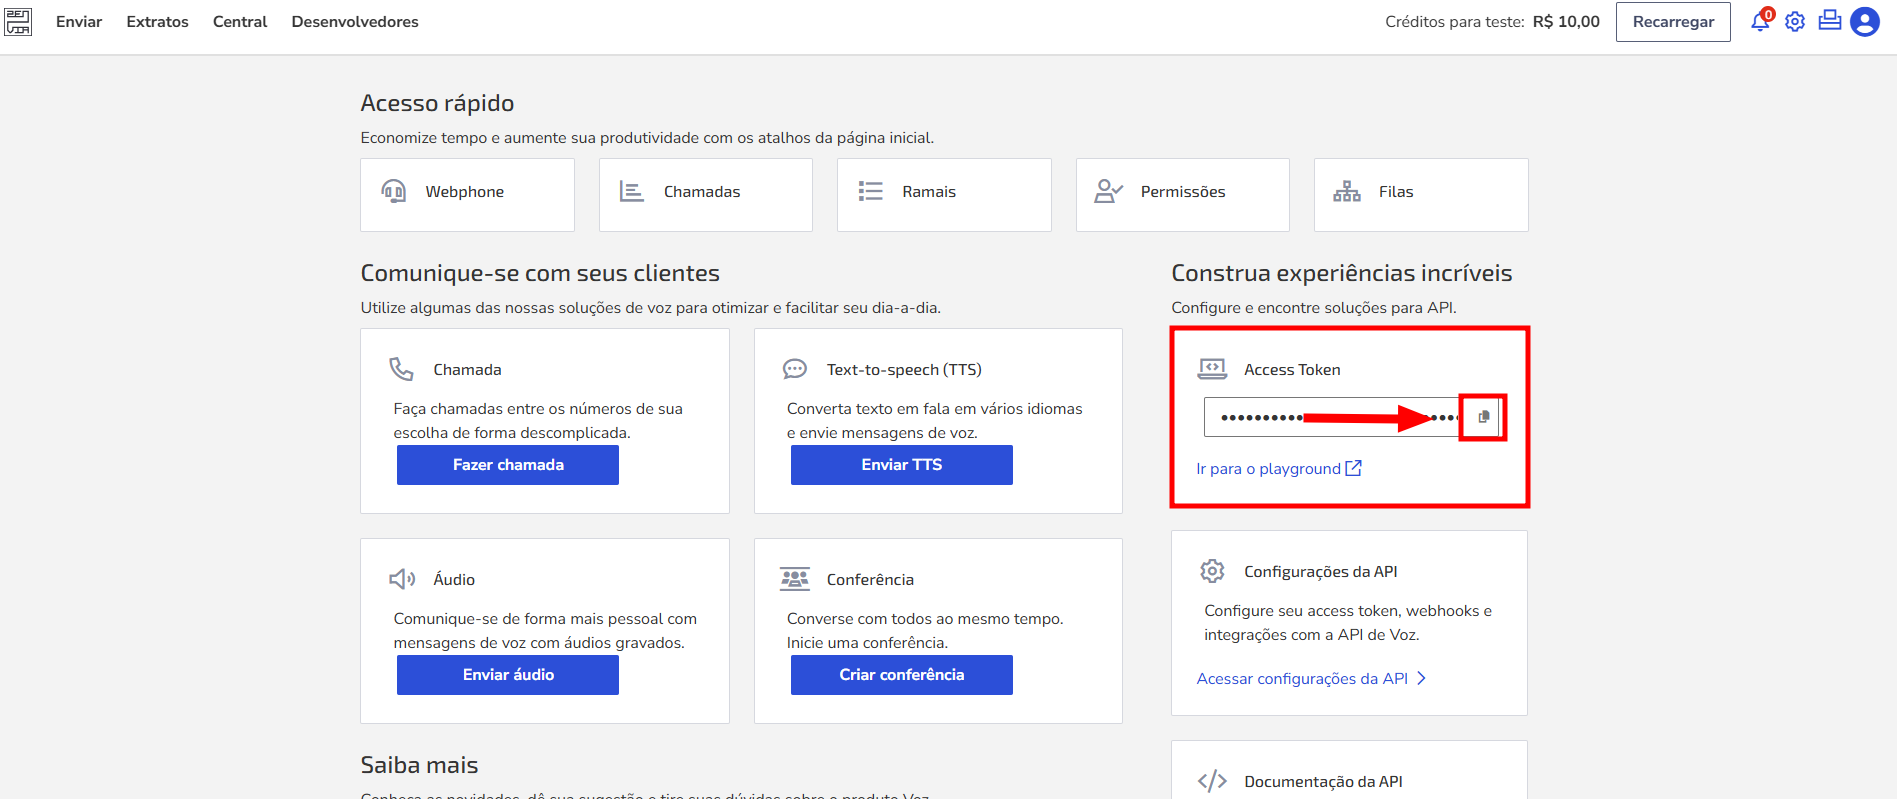The width and height of the screenshot is (1897, 799).
Task: Click the notifications bell icon
Action: point(1760,22)
